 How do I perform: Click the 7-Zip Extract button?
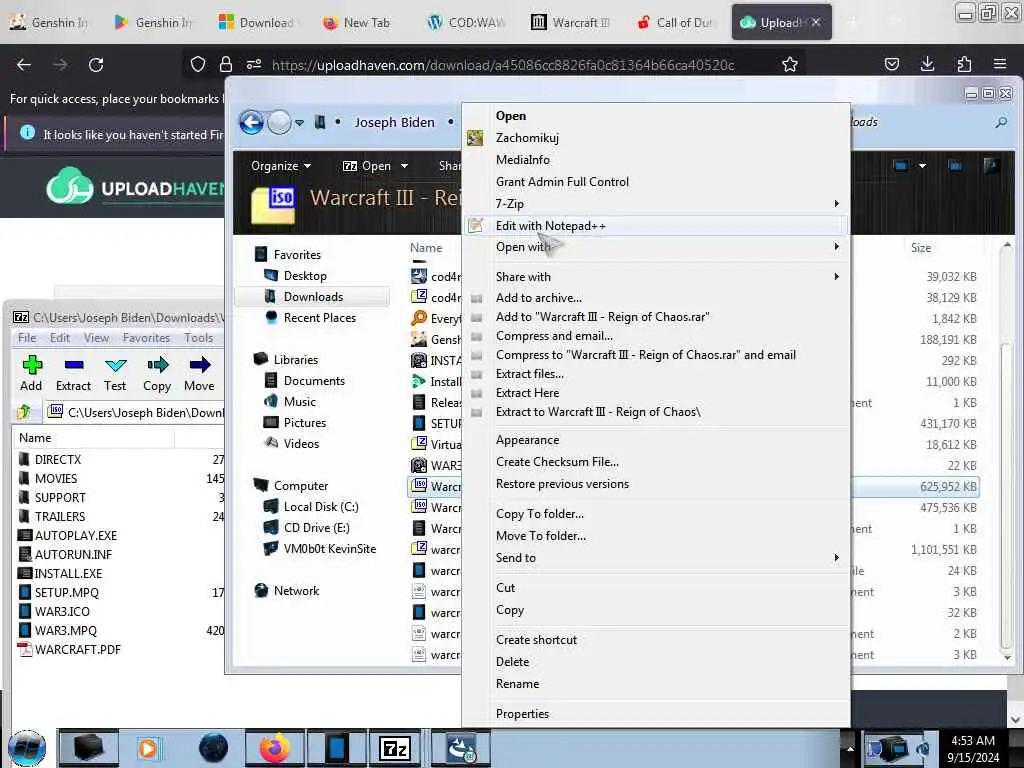[x=73, y=374]
